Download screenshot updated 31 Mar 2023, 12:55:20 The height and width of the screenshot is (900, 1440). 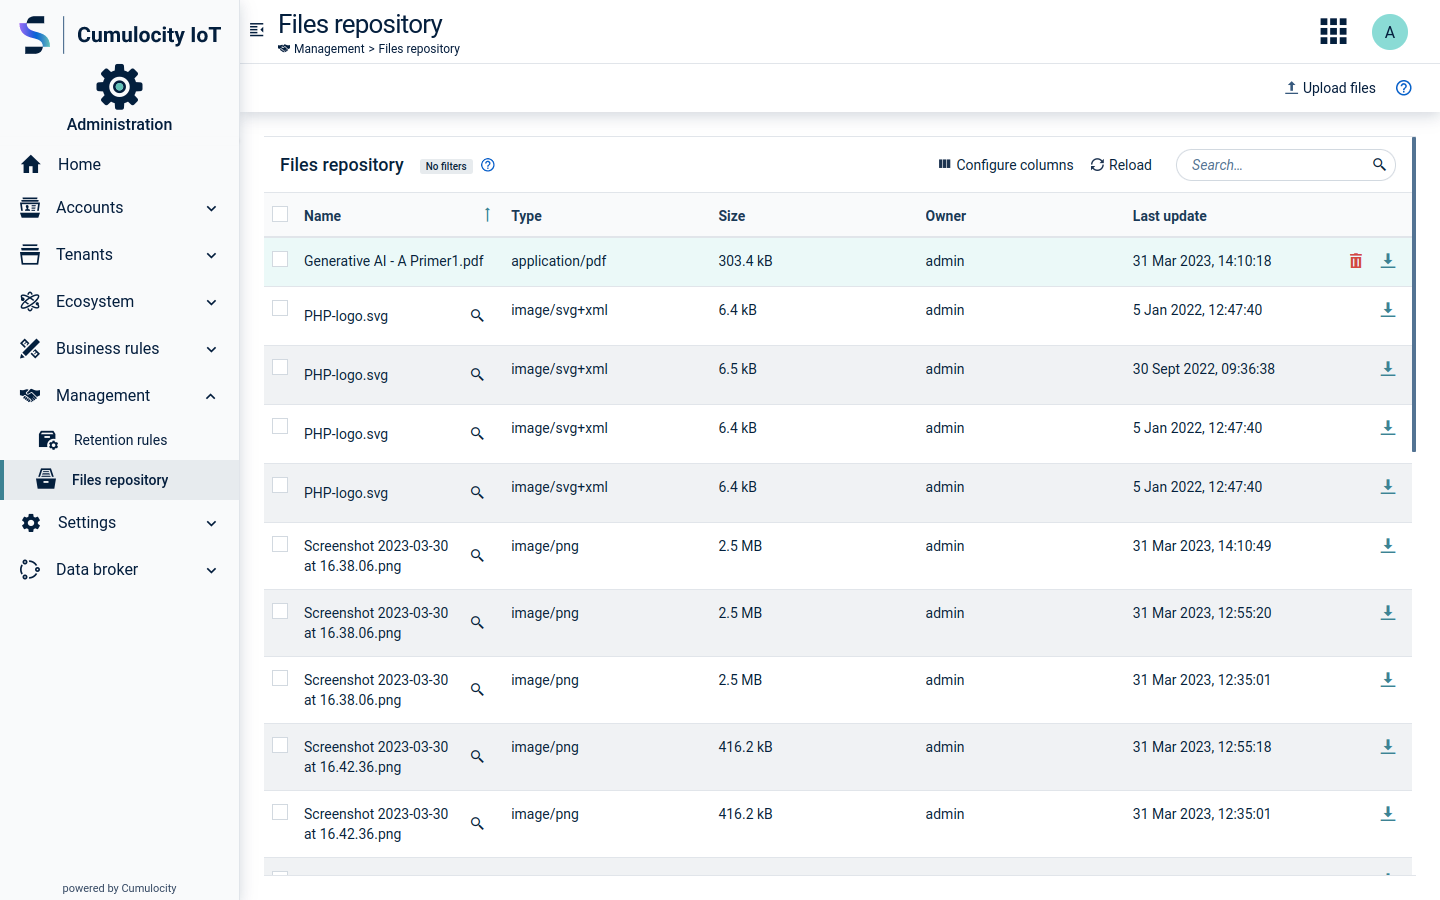tap(1388, 613)
